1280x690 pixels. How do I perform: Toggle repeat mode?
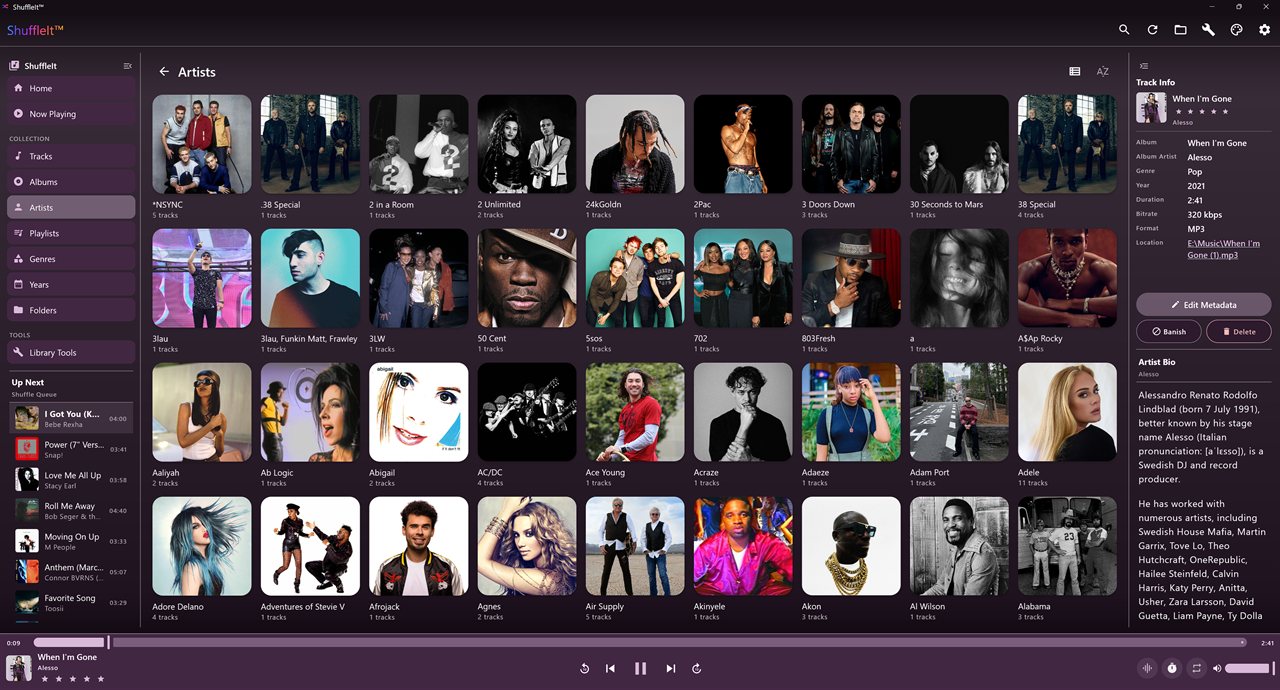point(1197,668)
